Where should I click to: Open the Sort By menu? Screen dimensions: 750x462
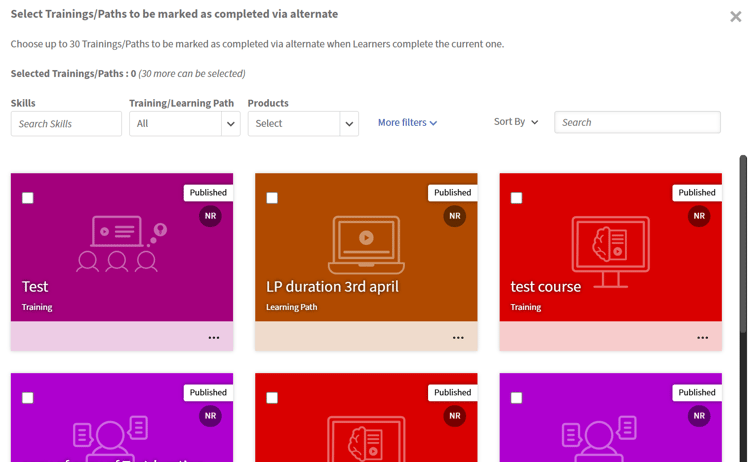(516, 122)
